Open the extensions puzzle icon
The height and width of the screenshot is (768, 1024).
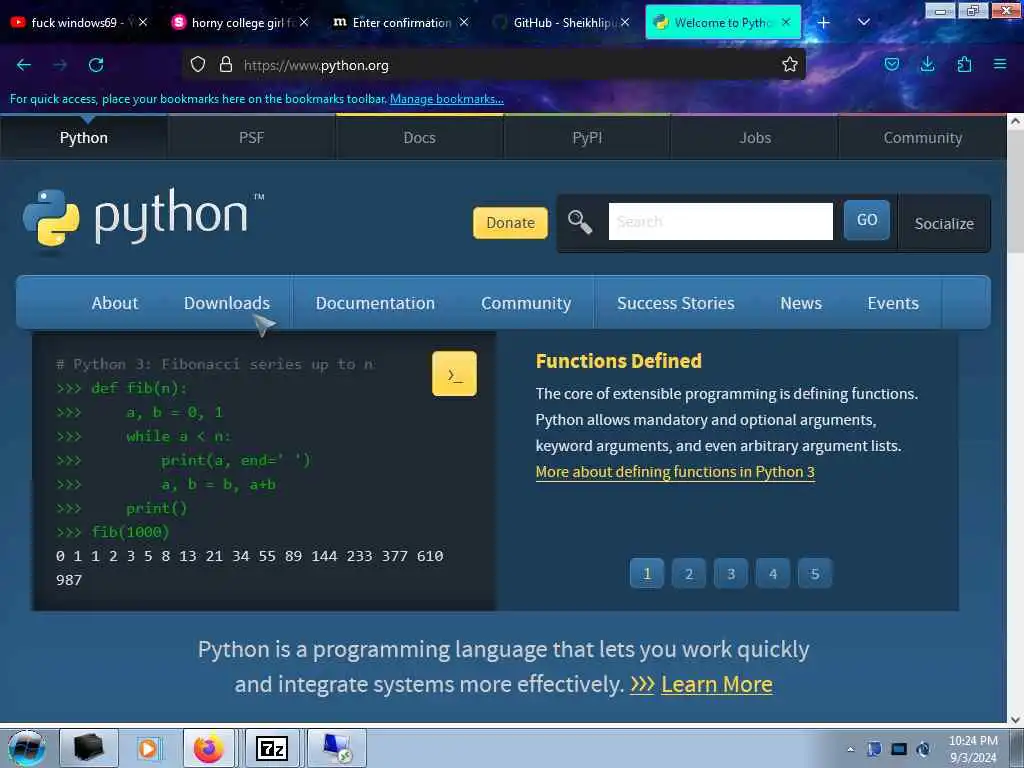click(x=964, y=64)
